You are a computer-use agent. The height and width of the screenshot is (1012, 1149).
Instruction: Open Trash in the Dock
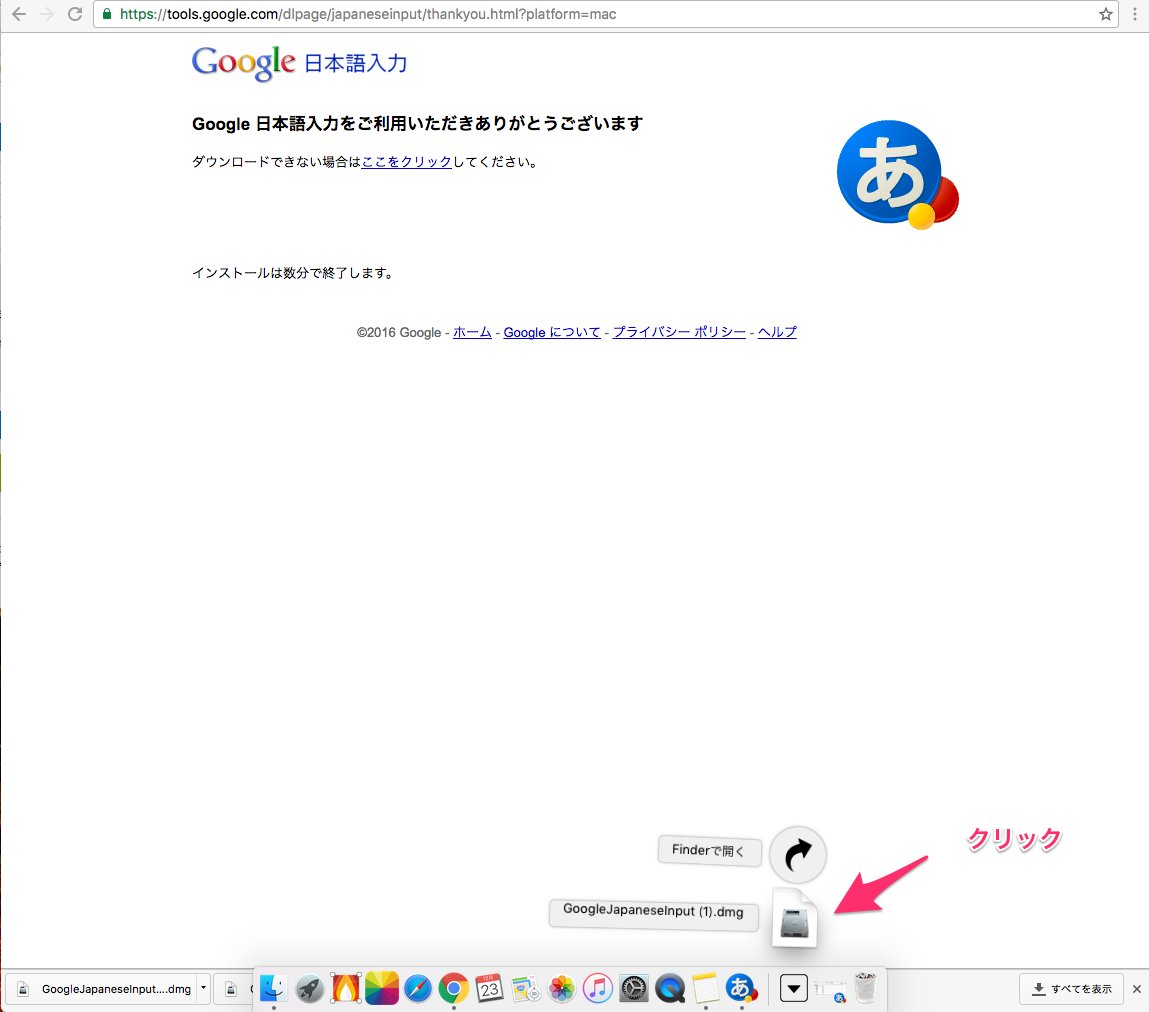[865, 988]
